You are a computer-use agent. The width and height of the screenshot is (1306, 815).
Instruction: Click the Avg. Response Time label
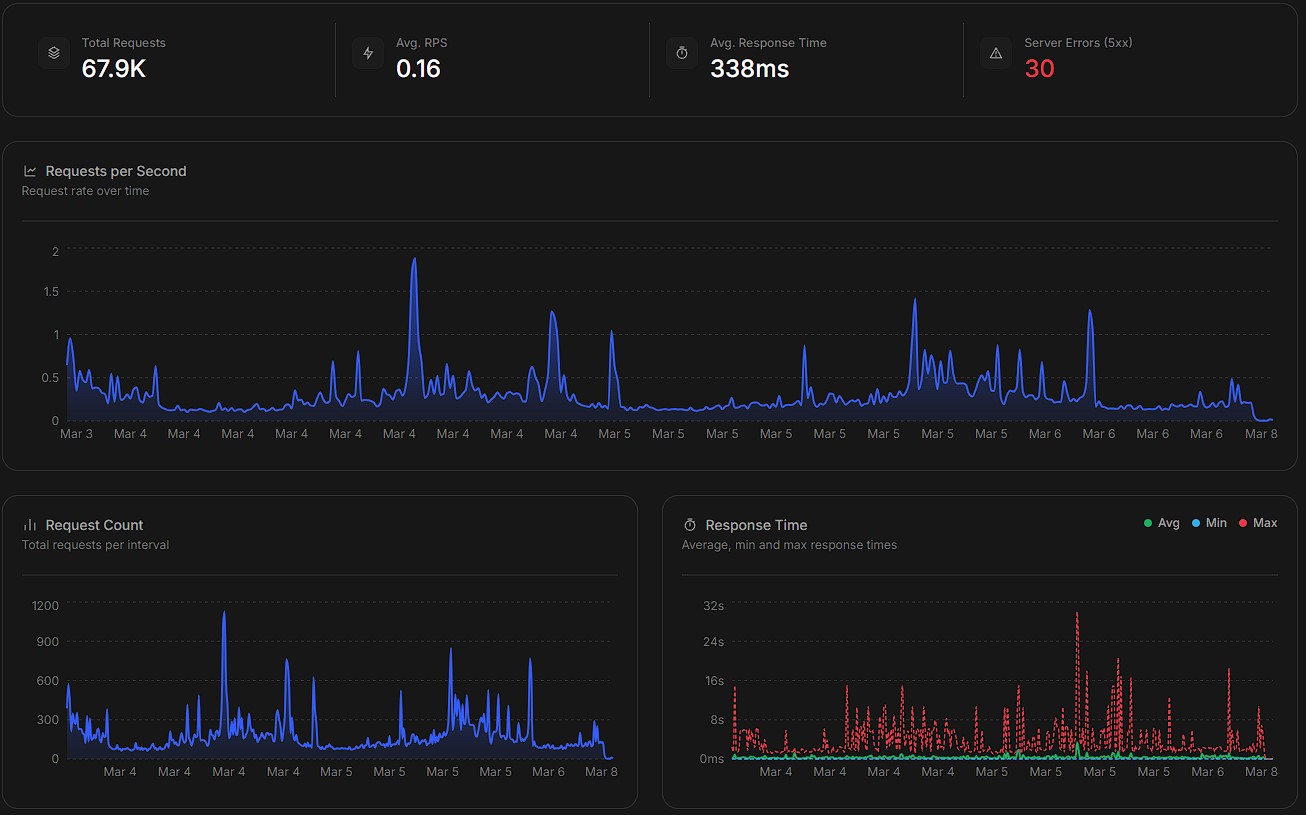pos(768,43)
